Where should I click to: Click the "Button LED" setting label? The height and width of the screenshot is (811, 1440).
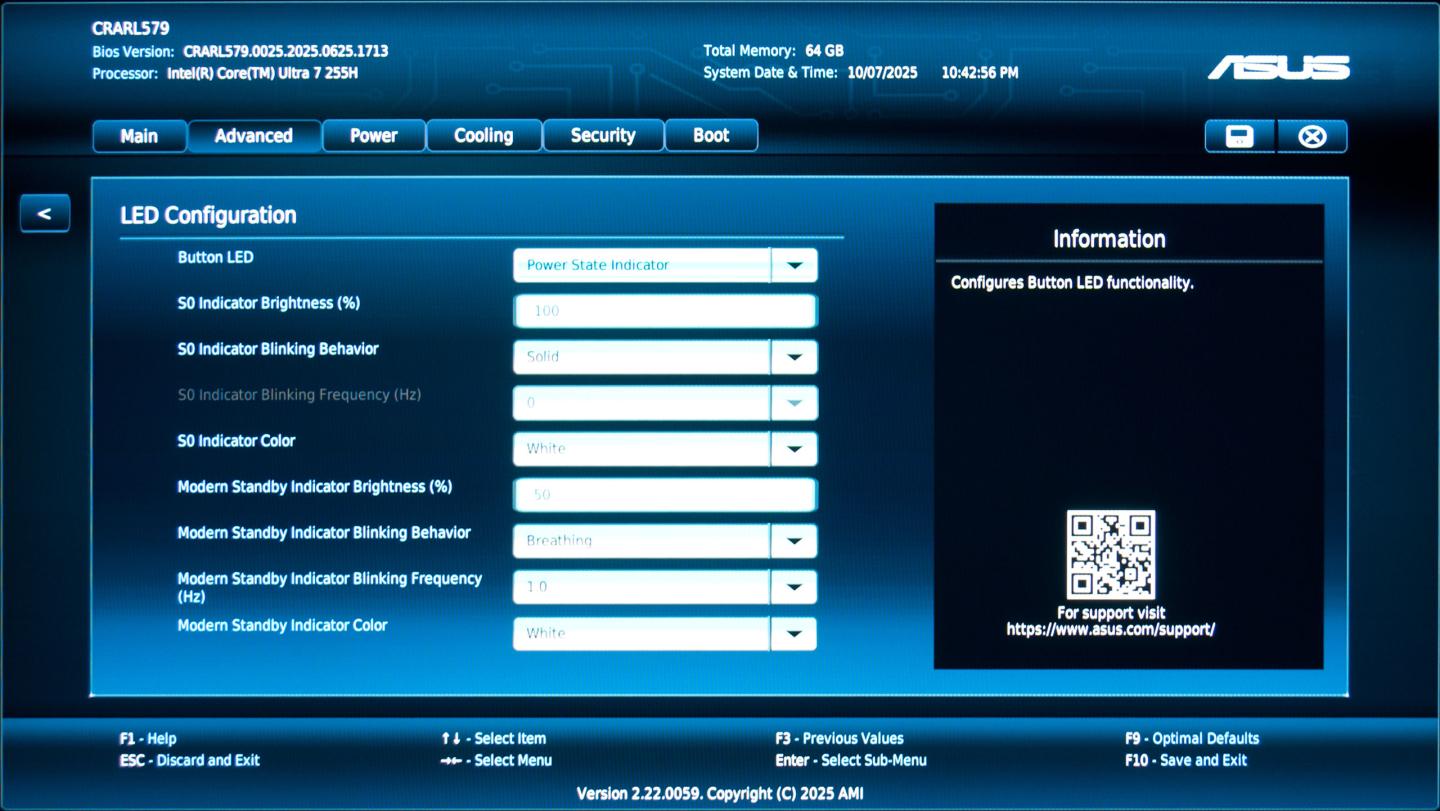tap(215, 257)
